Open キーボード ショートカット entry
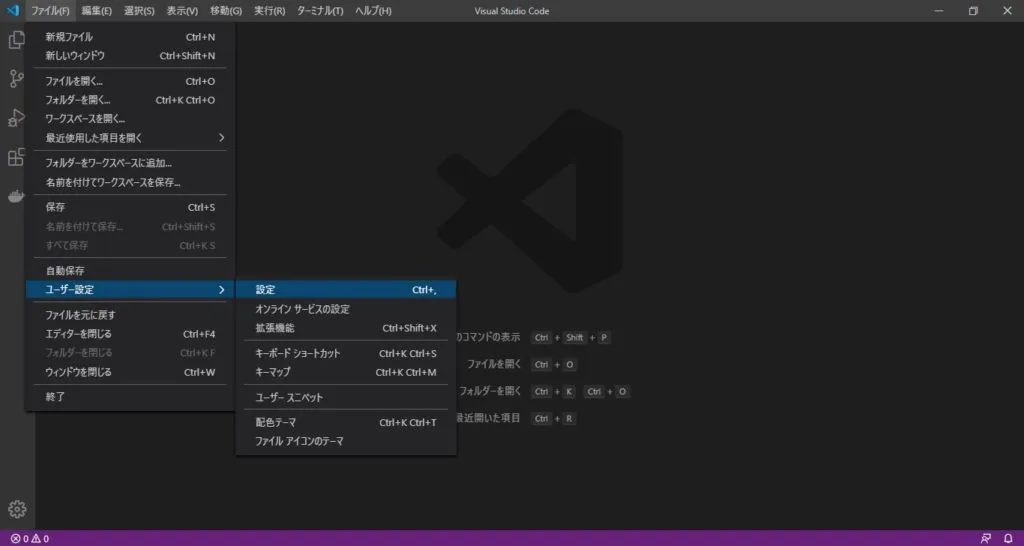 (x=346, y=353)
